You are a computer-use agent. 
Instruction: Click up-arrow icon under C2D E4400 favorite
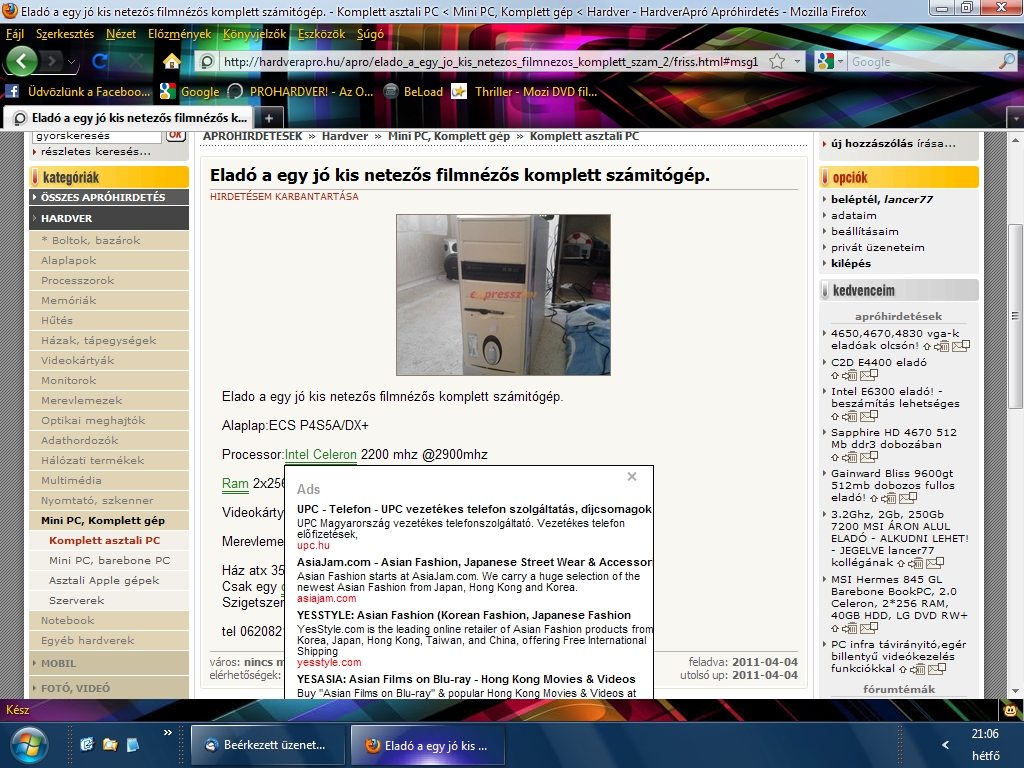[x=835, y=376]
